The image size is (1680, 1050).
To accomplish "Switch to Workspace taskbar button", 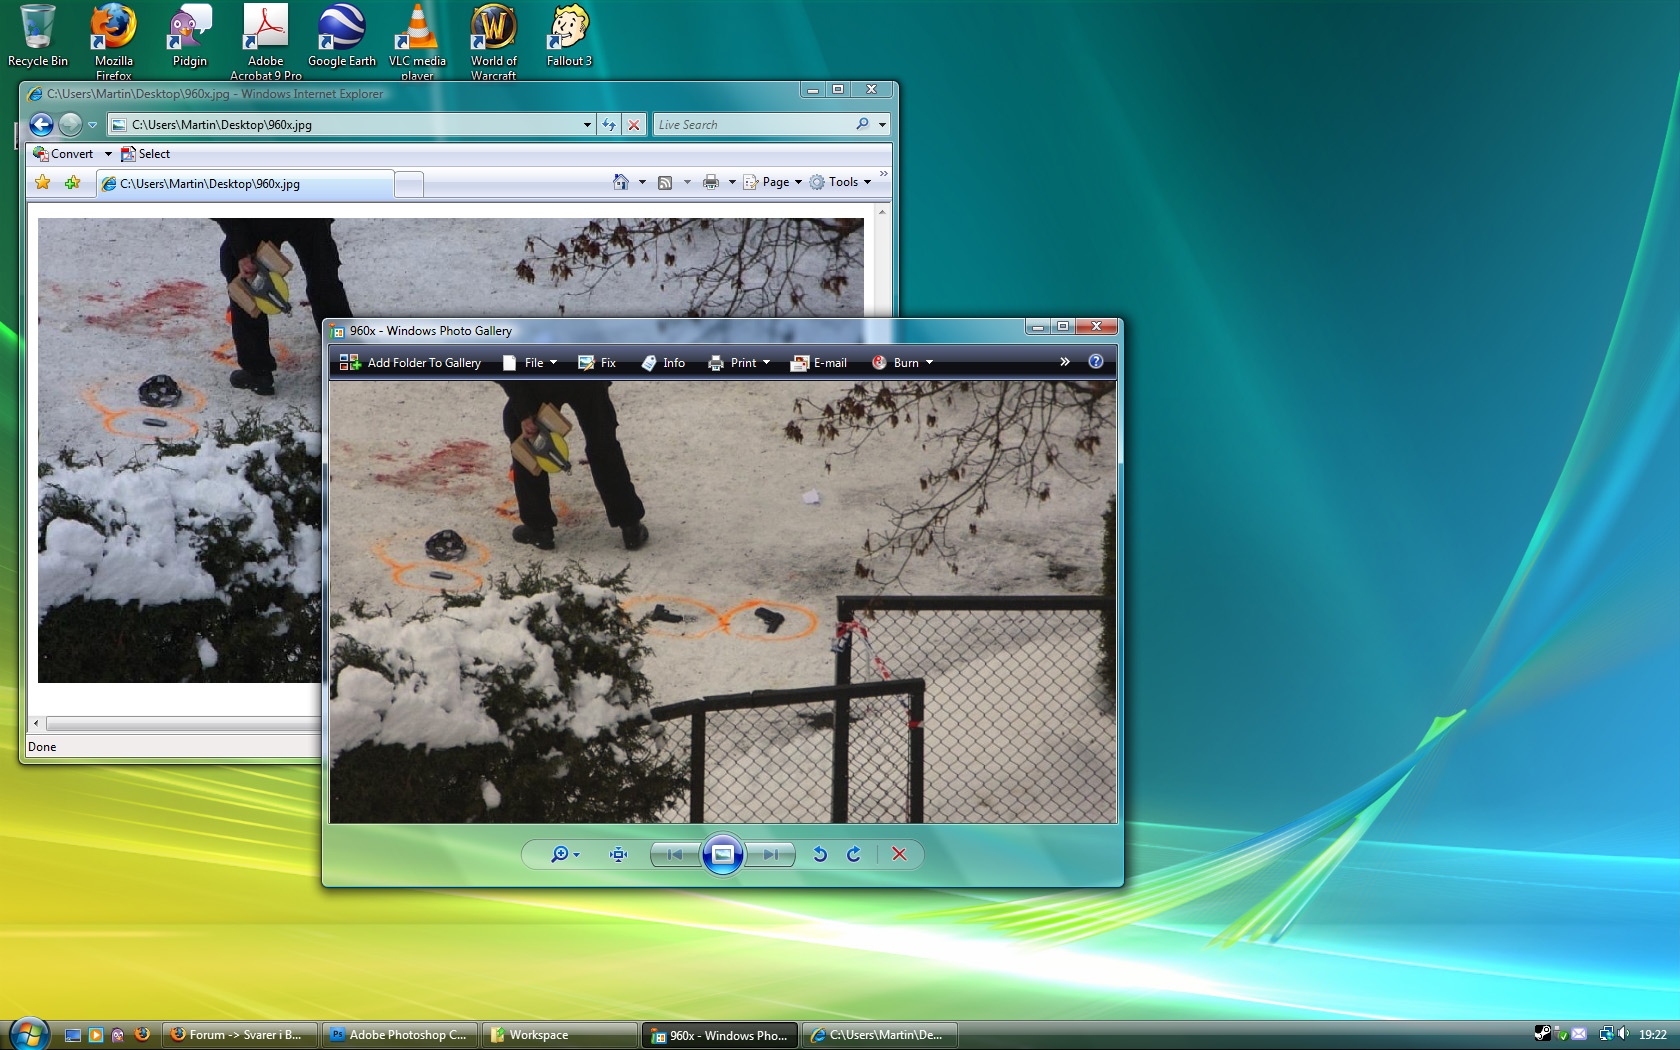I will (x=560, y=1035).
